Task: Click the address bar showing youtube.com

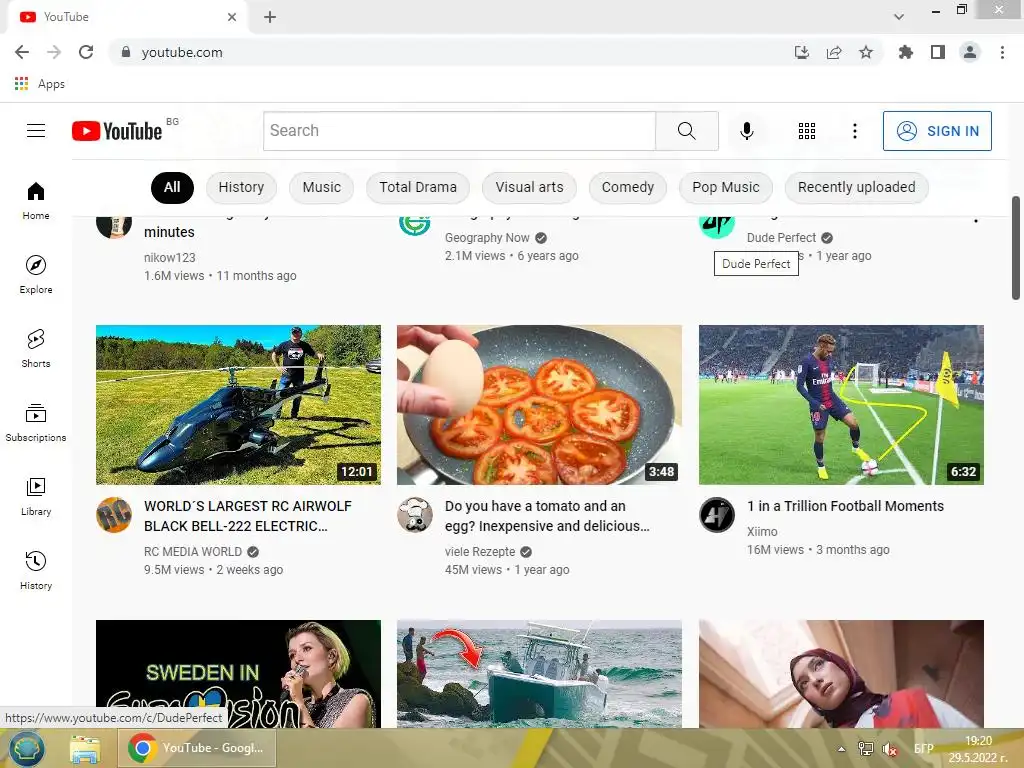Action: tap(451, 52)
